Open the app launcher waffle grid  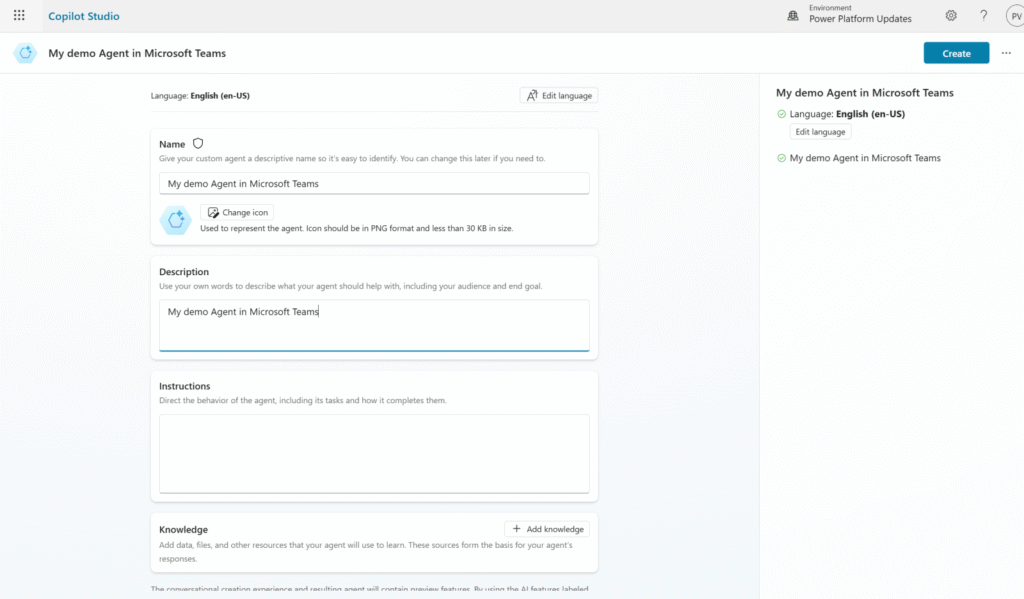pyautogui.click(x=19, y=15)
